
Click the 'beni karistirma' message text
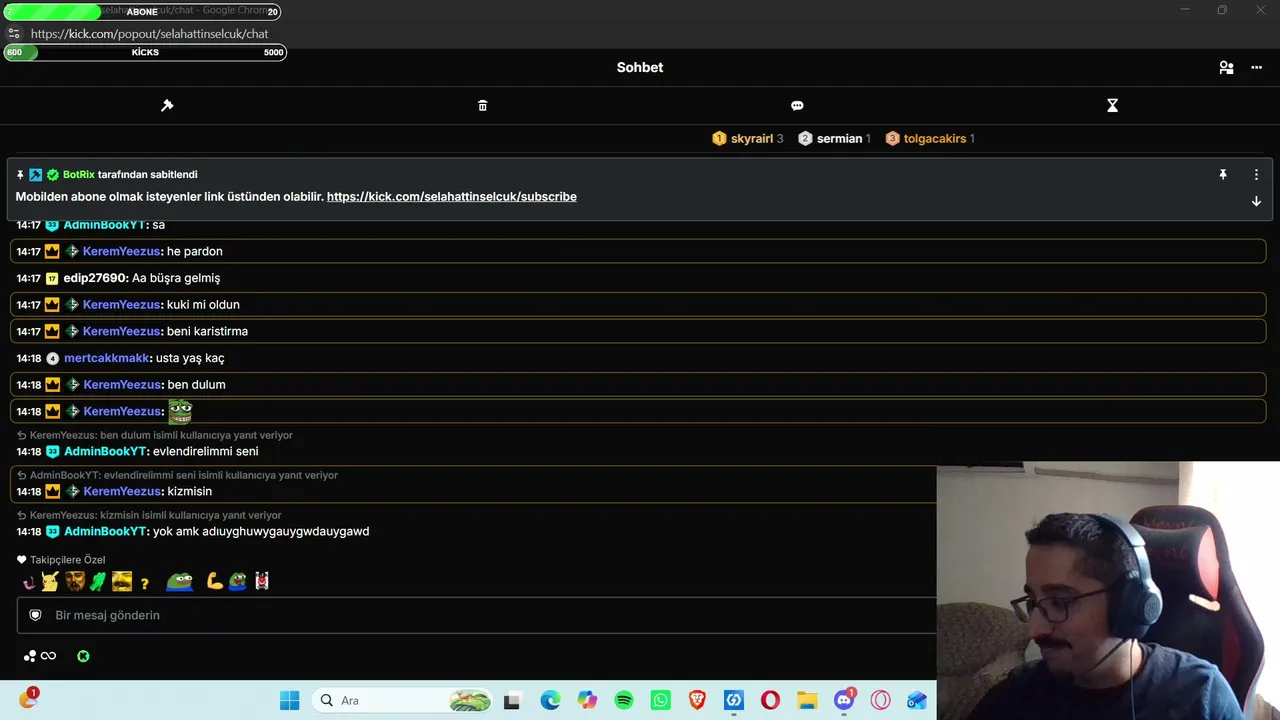[x=207, y=331]
